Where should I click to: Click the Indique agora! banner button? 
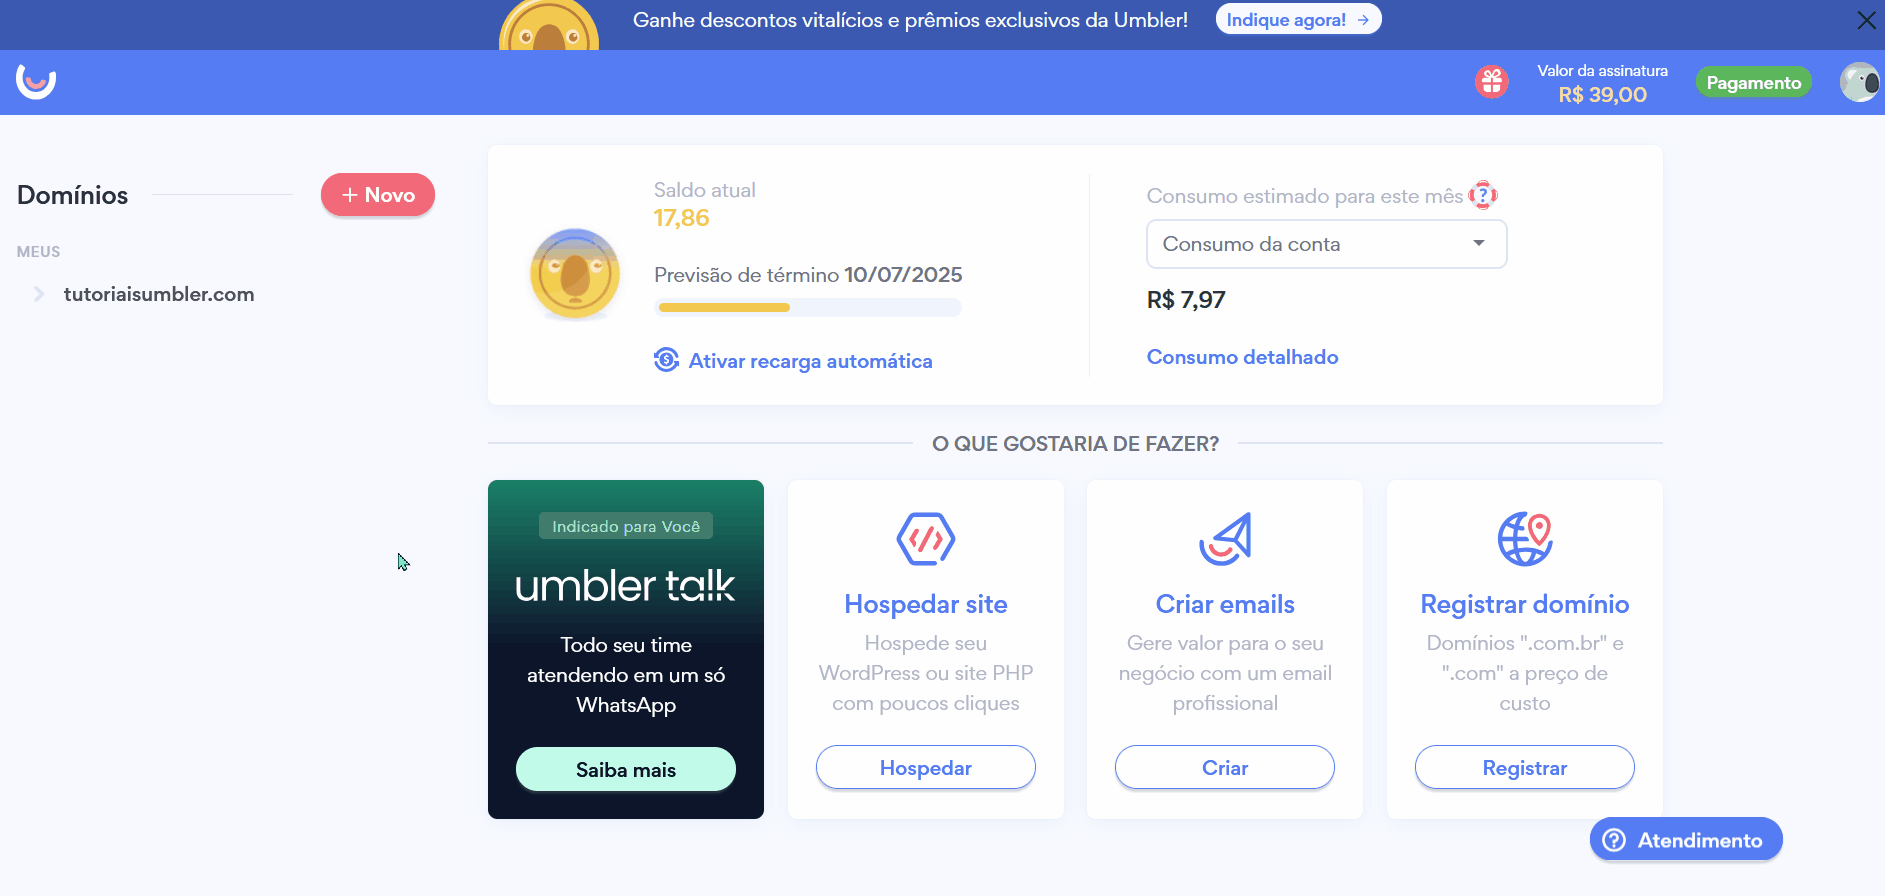click(x=1298, y=19)
